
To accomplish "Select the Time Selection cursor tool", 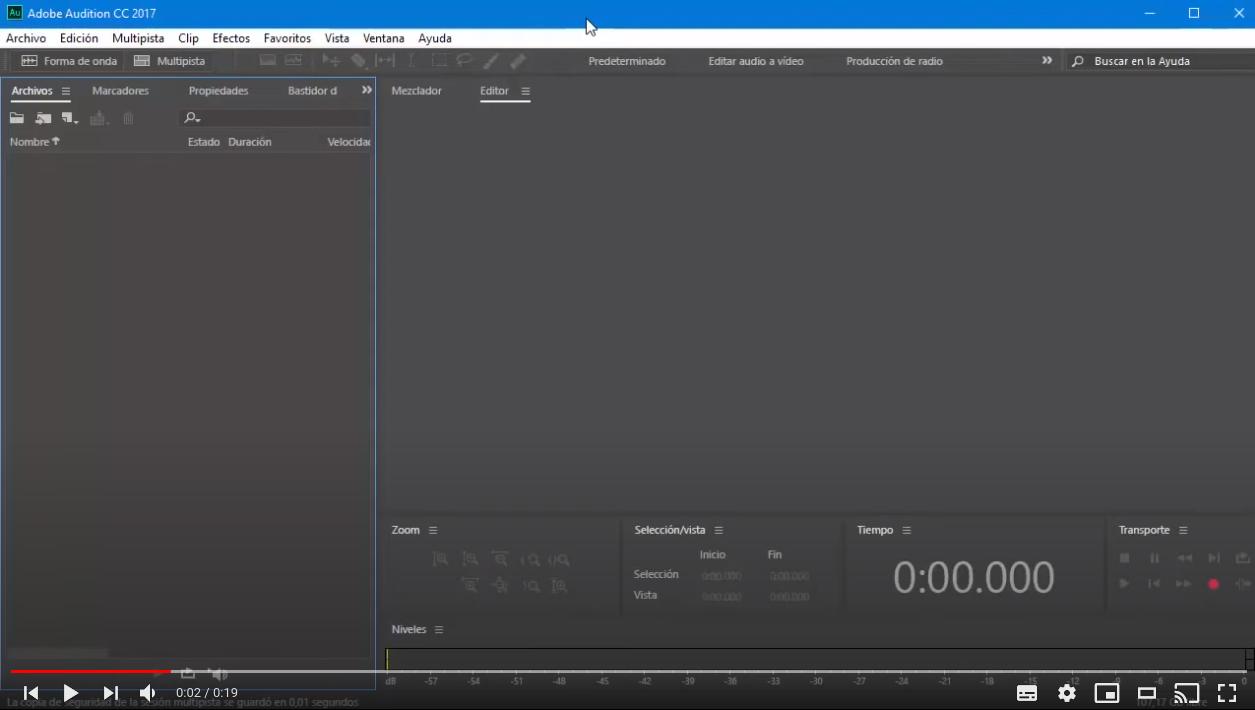I will pyautogui.click(x=412, y=61).
